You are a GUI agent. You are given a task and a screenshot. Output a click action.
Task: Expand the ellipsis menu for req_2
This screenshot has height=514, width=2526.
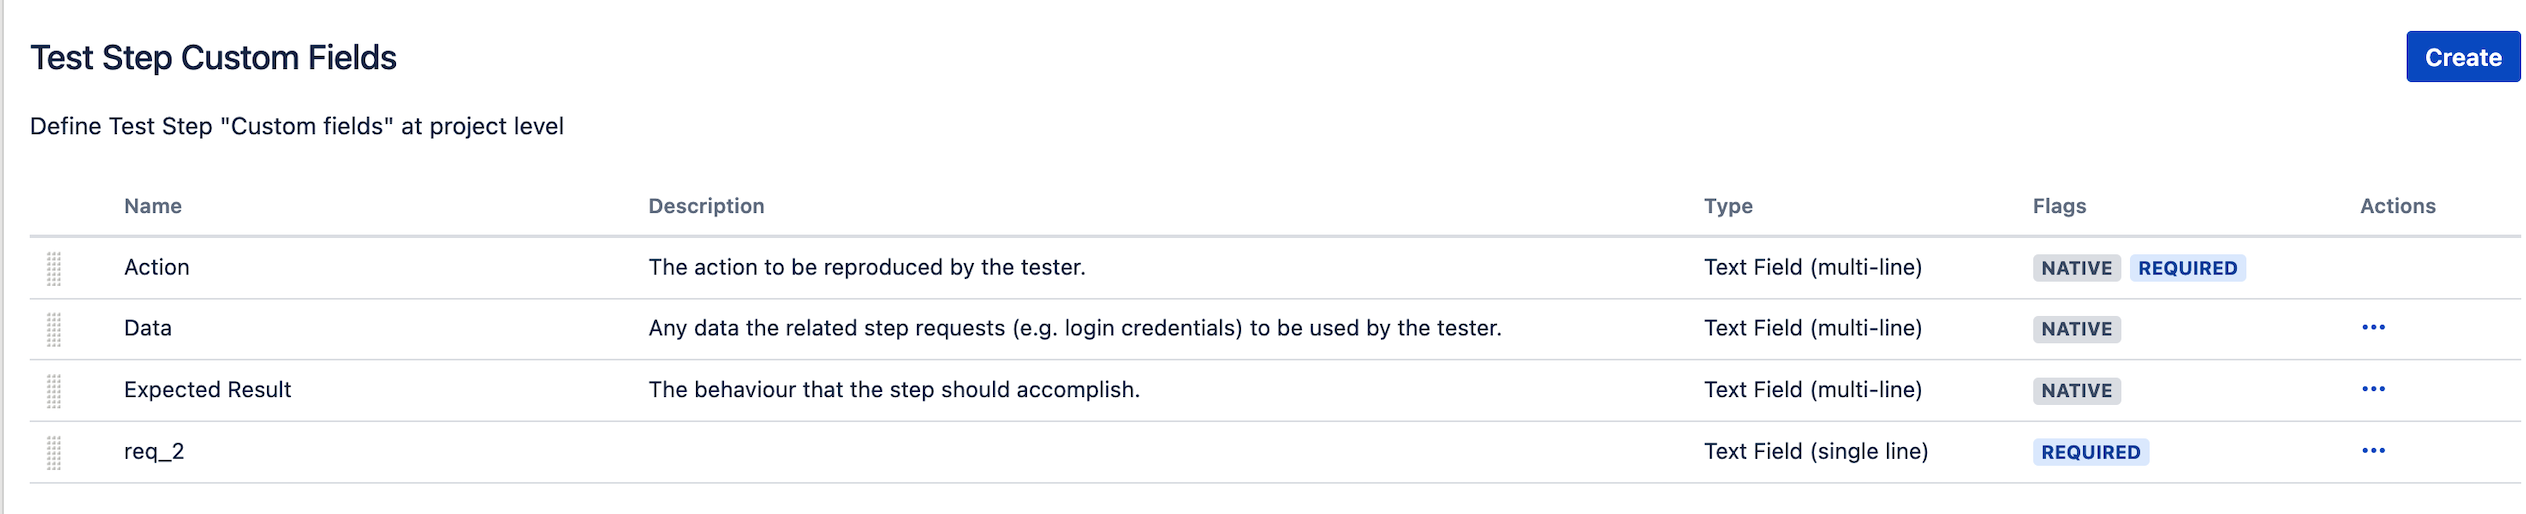2372,451
